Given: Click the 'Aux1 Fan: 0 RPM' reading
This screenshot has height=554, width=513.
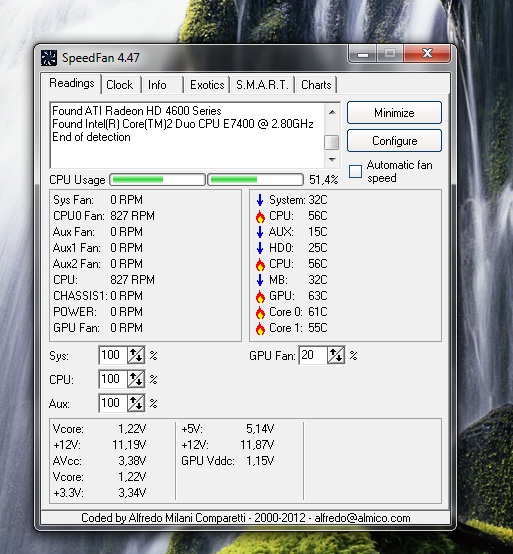Looking at the screenshot, I should point(98,248).
